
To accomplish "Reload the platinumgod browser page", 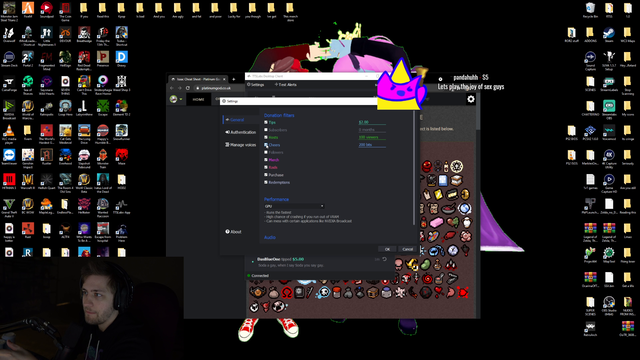I will (x=188, y=88).
